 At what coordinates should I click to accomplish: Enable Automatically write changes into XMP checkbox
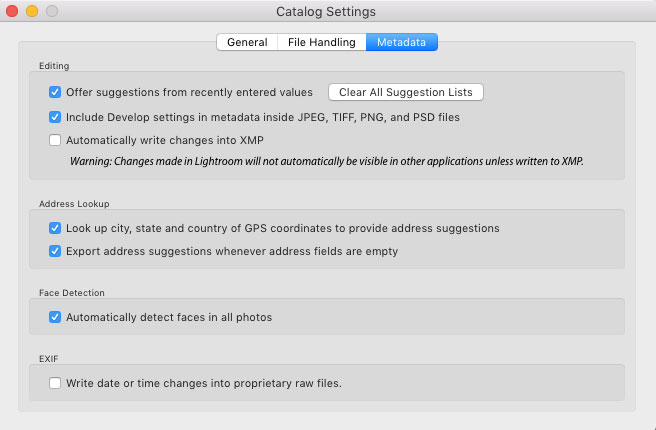55,140
